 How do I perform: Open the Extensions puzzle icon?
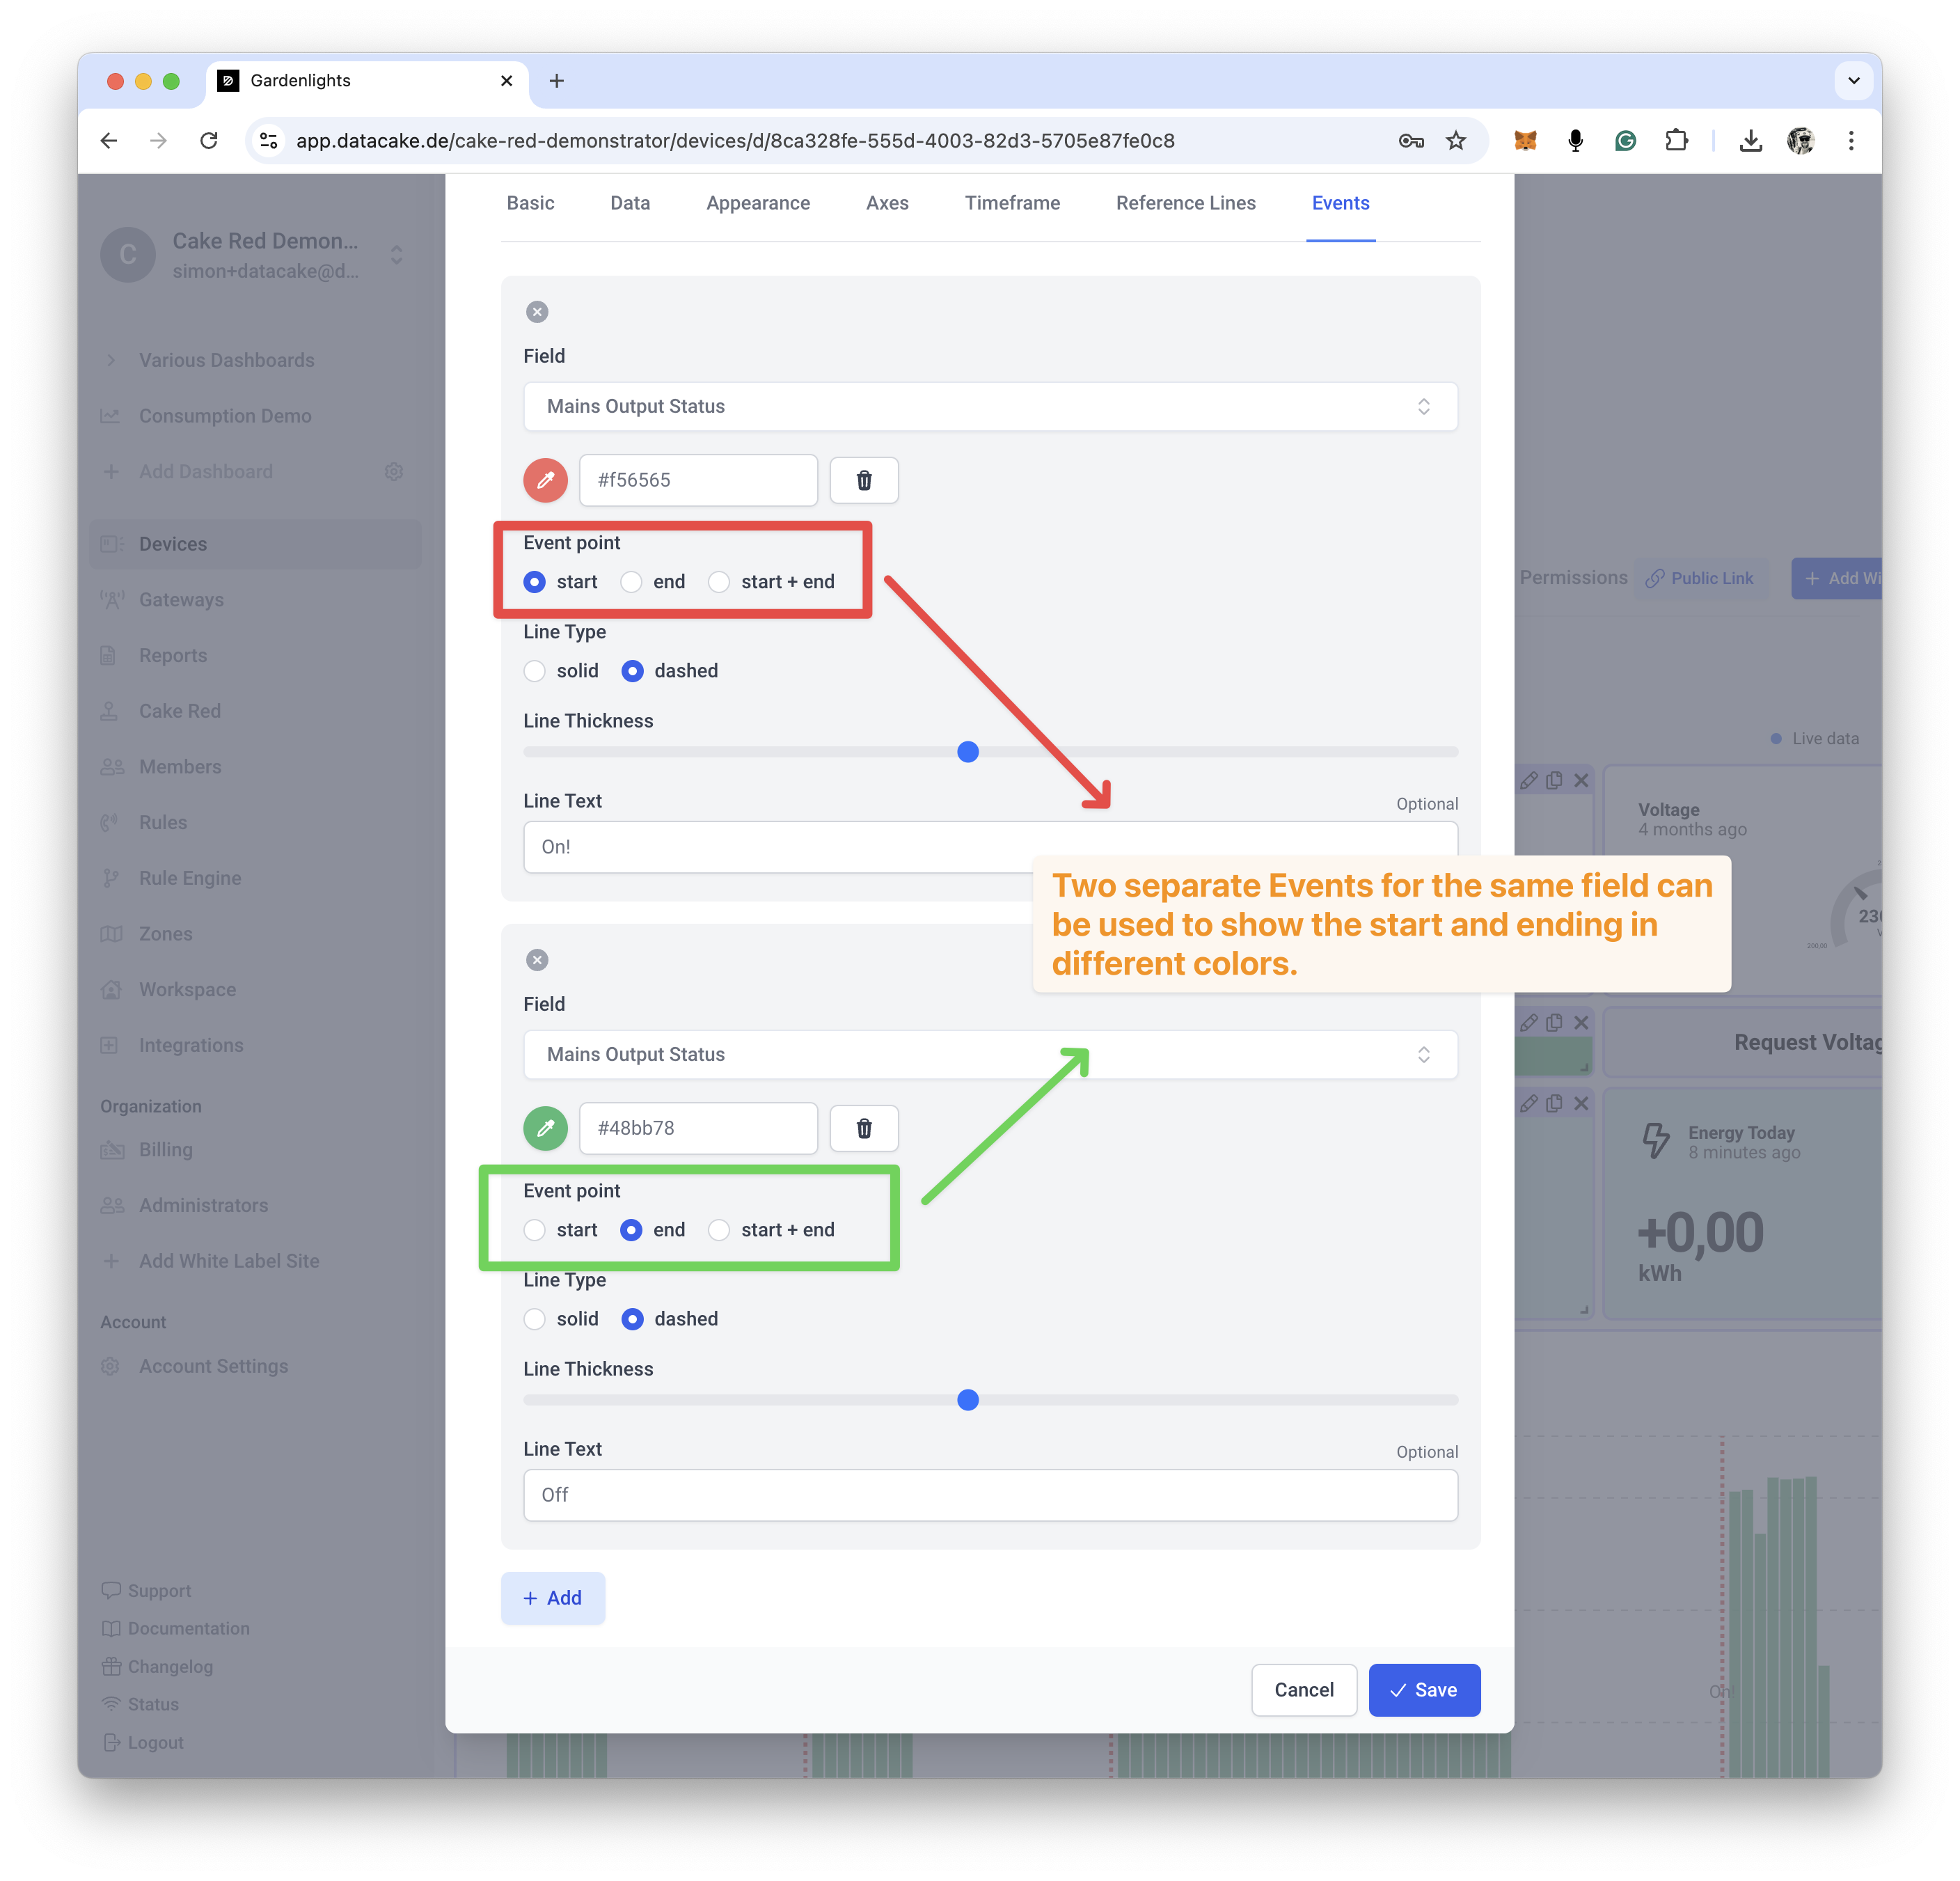click(1676, 141)
